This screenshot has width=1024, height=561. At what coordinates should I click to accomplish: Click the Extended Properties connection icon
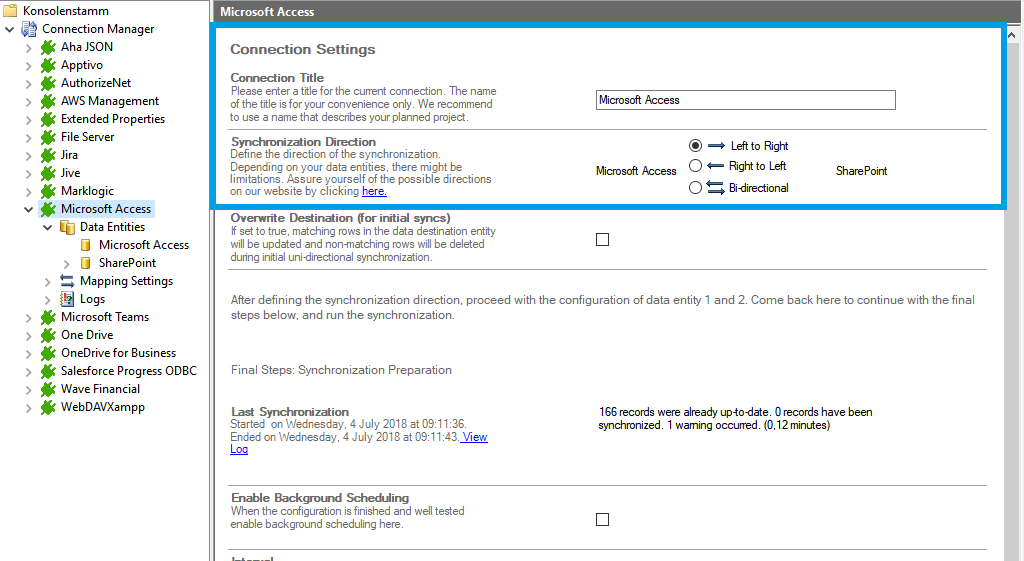tap(48, 119)
